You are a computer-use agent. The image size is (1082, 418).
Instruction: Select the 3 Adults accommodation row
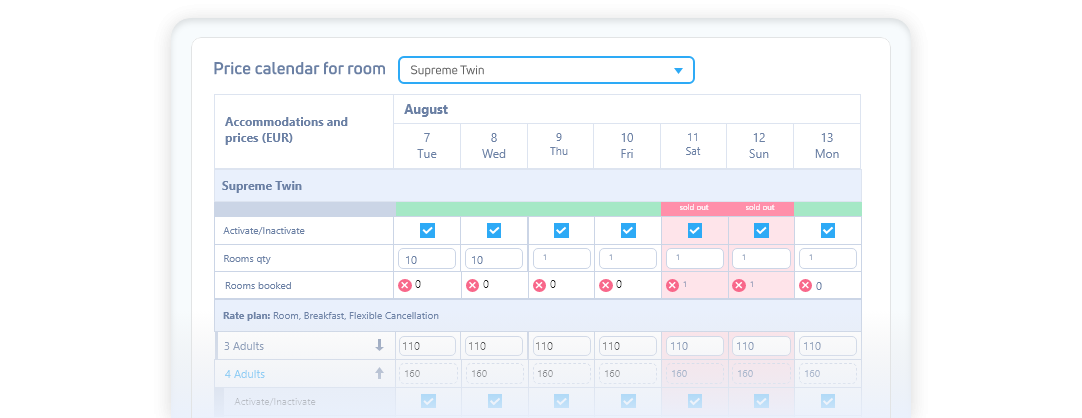[x=244, y=346]
